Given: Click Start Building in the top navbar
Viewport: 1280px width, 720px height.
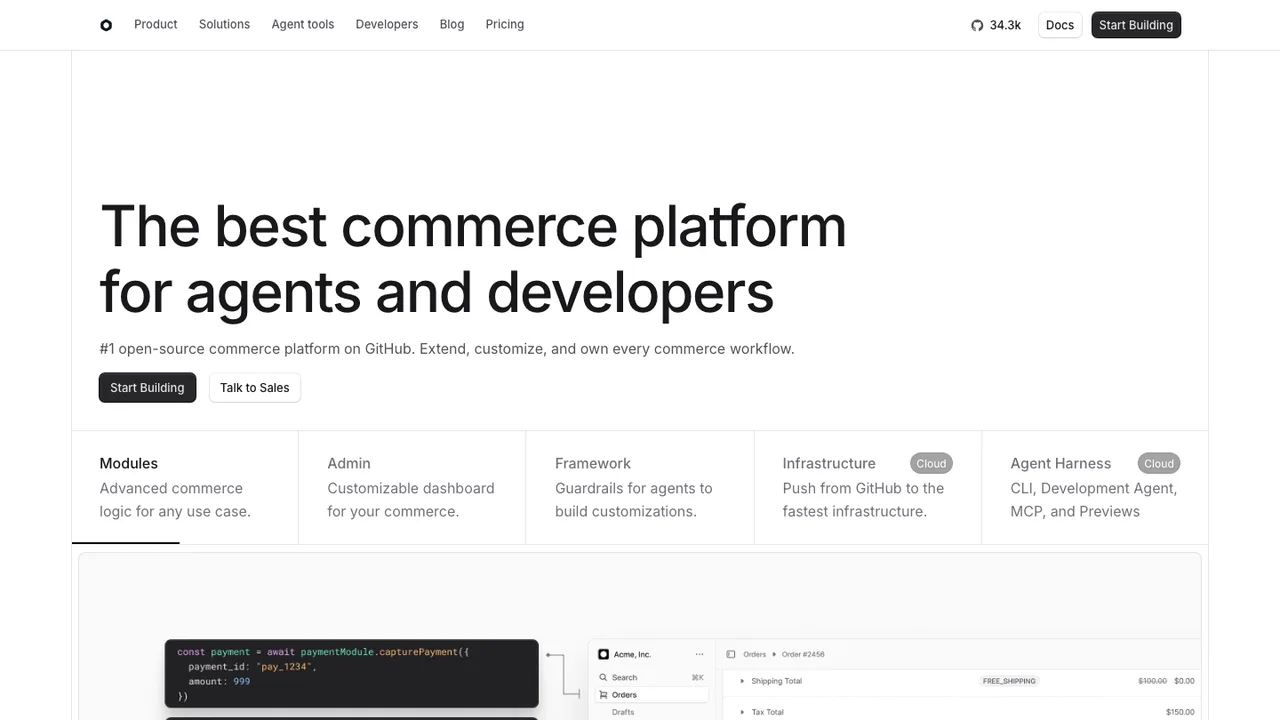Looking at the screenshot, I should (1136, 25).
